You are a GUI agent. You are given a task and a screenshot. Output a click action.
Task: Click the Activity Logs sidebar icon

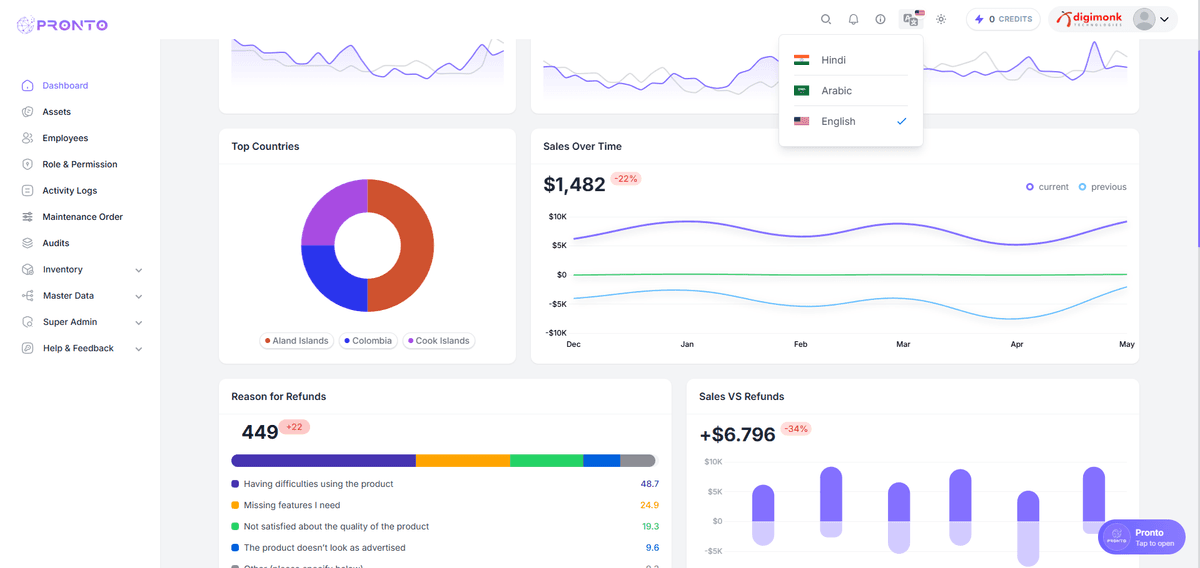click(28, 190)
